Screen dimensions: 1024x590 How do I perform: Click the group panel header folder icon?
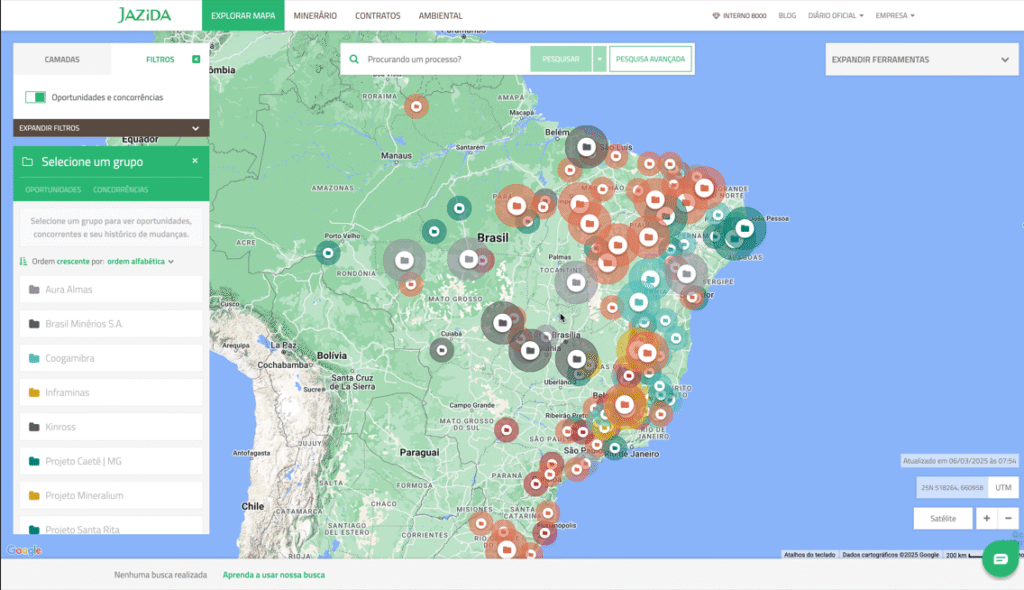(27, 161)
